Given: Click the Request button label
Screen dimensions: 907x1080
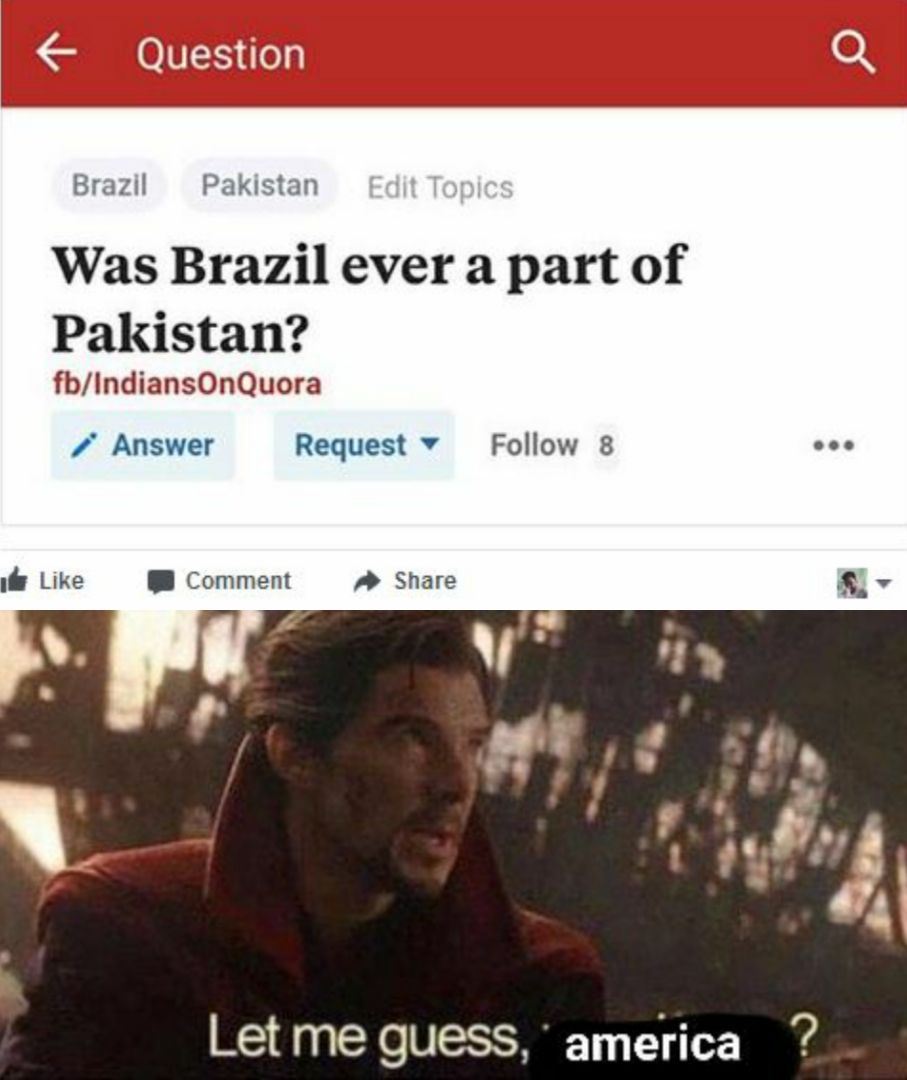Looking at the screenshot, I should click(x=350, y=445).
